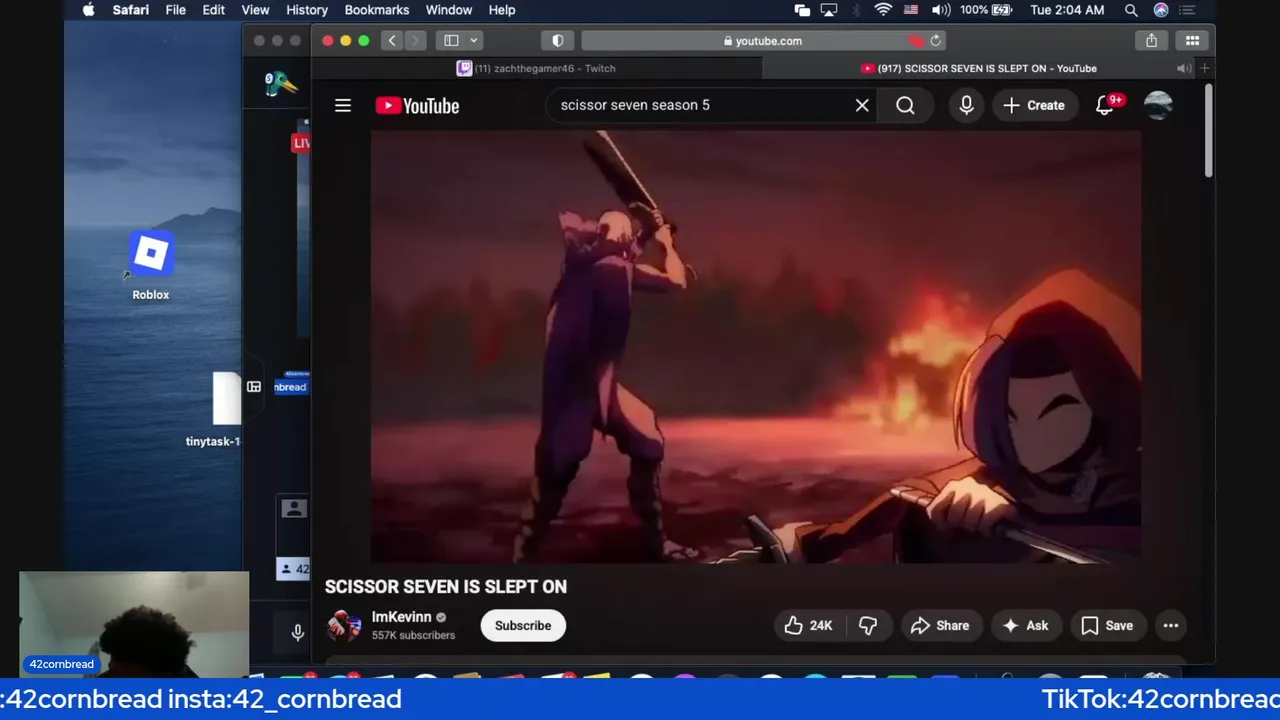Like the video with 24K thumbs up
The width and height of the screenshot is (1280, 720).
click(x=809, y=625)
